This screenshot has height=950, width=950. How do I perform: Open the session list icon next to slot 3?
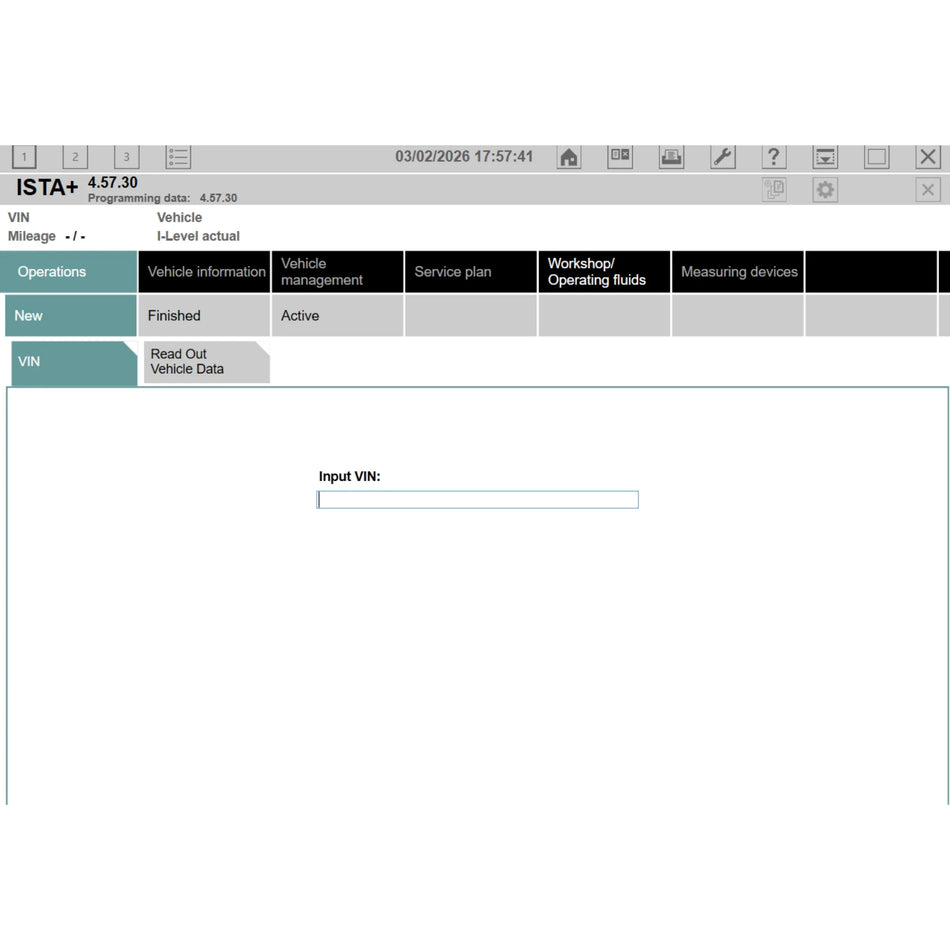tap(178, 157)
